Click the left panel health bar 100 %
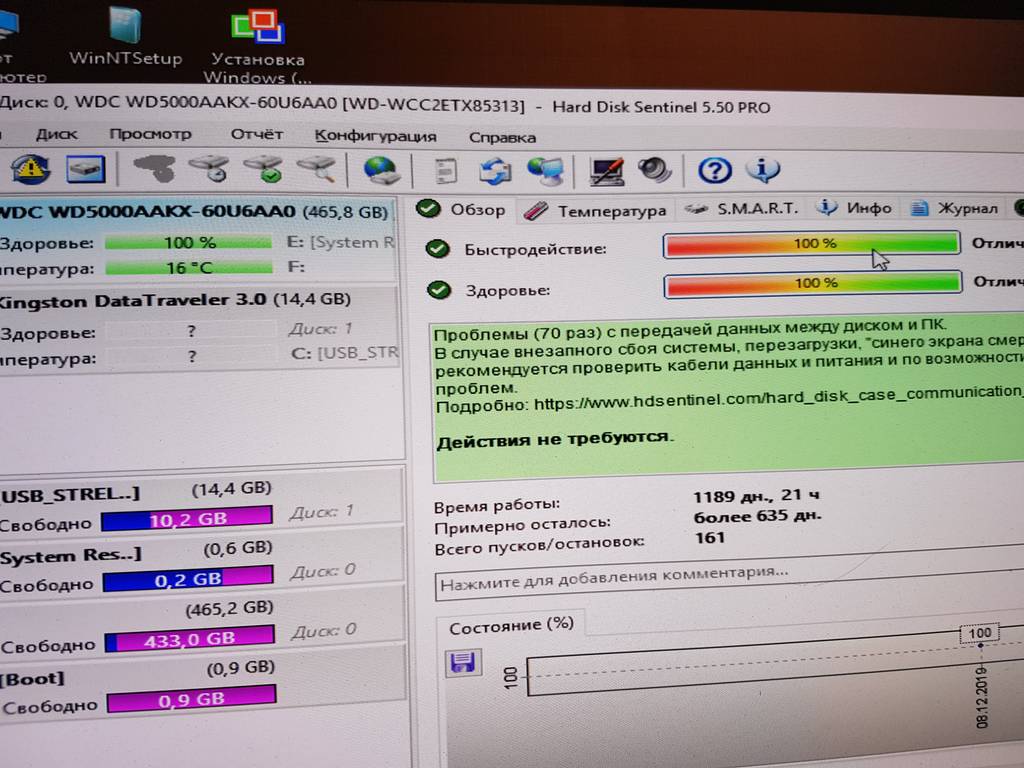The image size is (1024, 768). tap(189, 243)
